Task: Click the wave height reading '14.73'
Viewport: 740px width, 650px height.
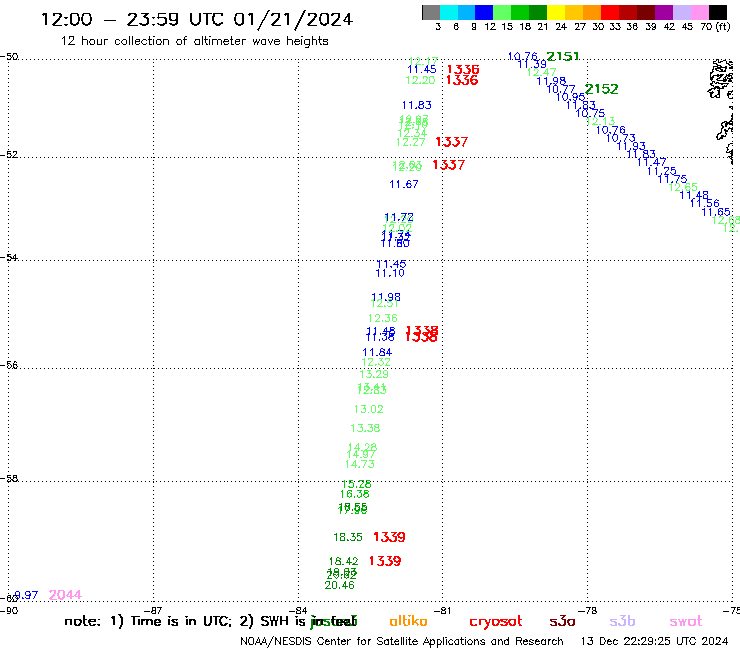Action: 360,464
